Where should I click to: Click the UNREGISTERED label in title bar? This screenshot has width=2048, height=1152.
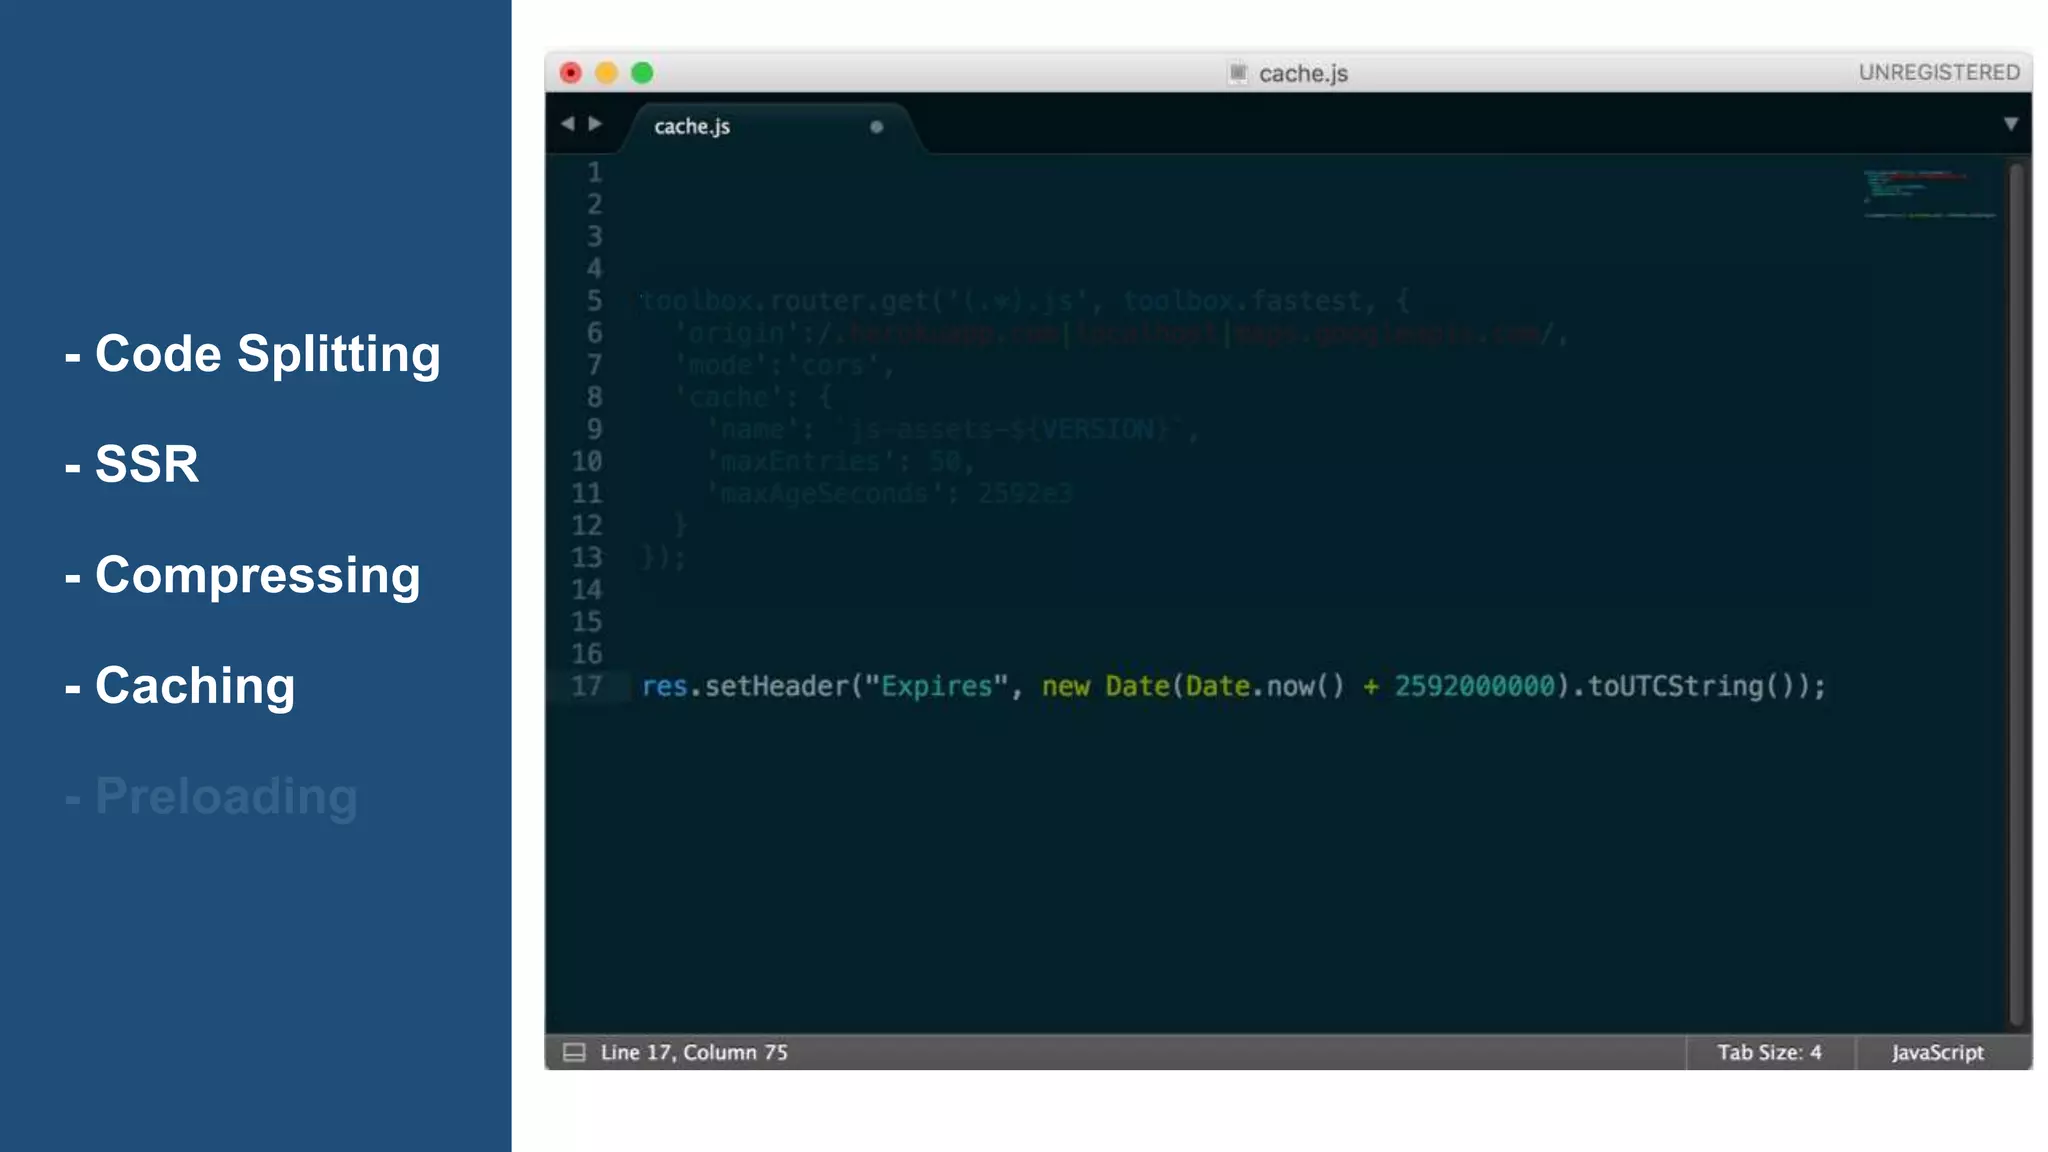point(1939,72)
